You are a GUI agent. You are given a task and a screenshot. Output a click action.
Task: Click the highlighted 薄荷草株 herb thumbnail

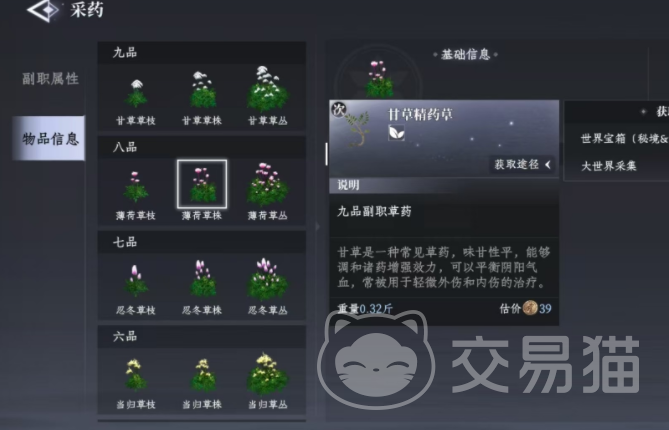coord(202,184)
